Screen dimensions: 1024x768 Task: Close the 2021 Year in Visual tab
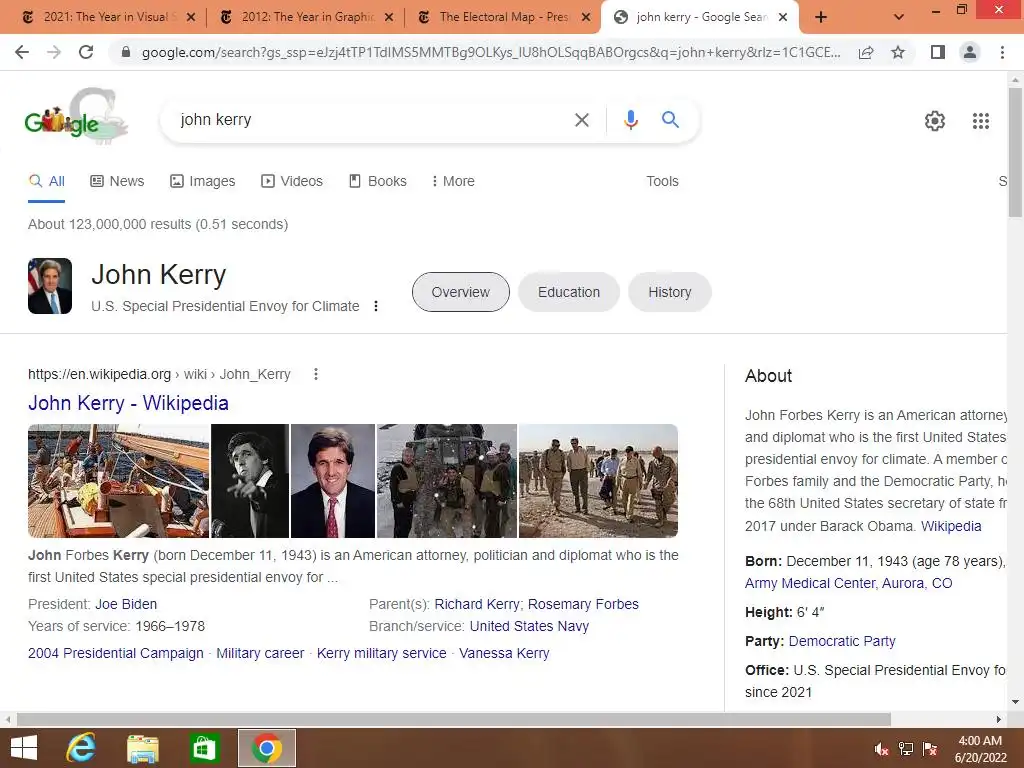(191, 18)
